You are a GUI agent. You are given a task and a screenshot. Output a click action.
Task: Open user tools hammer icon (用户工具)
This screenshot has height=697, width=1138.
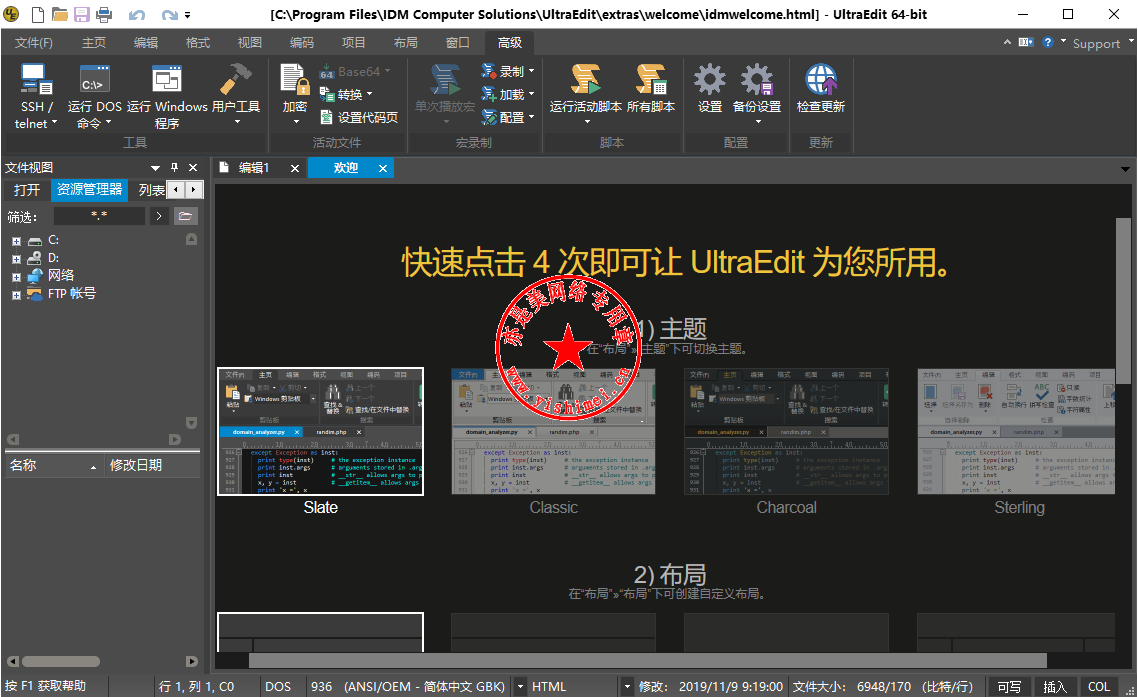pyautogui.click(x=236, y=94)
